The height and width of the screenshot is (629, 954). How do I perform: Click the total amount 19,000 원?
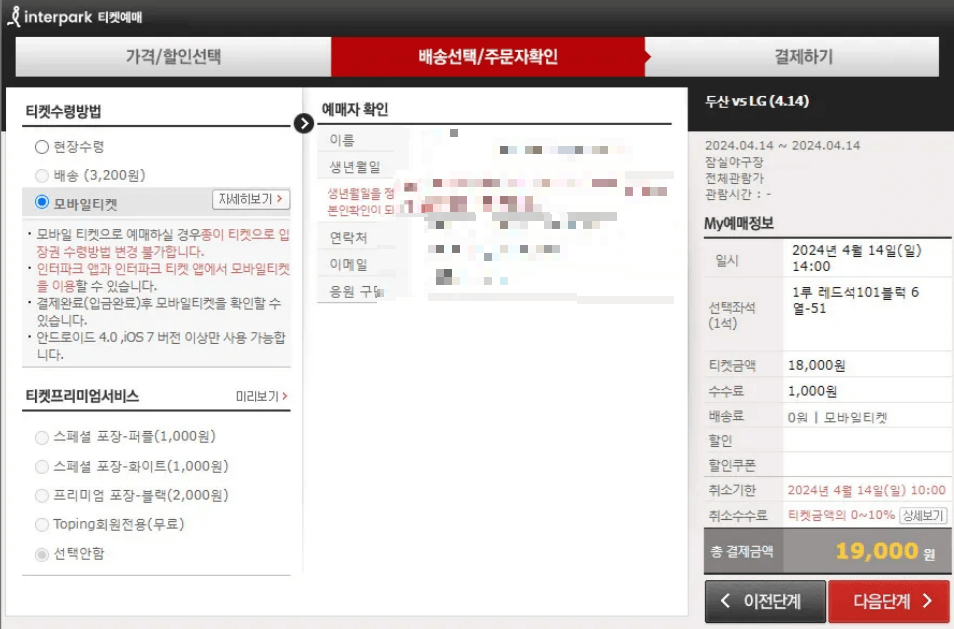pos(885,551)
